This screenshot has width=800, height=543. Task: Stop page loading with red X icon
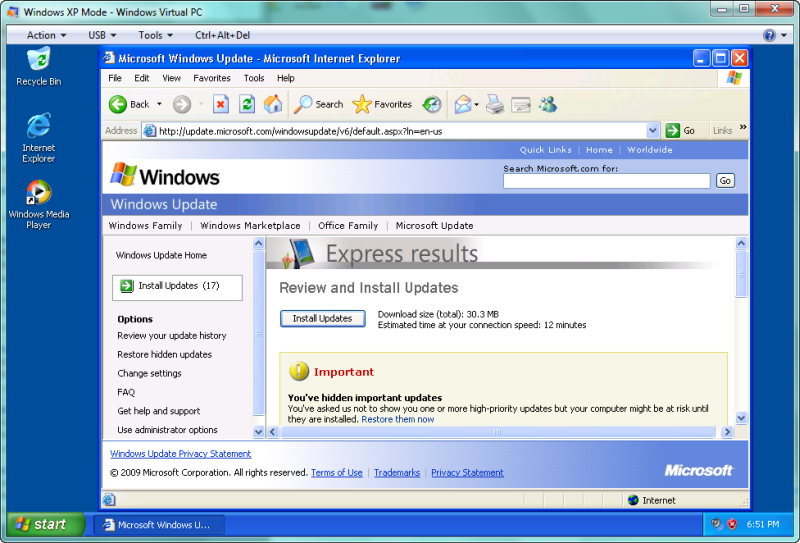coord(220,104)
